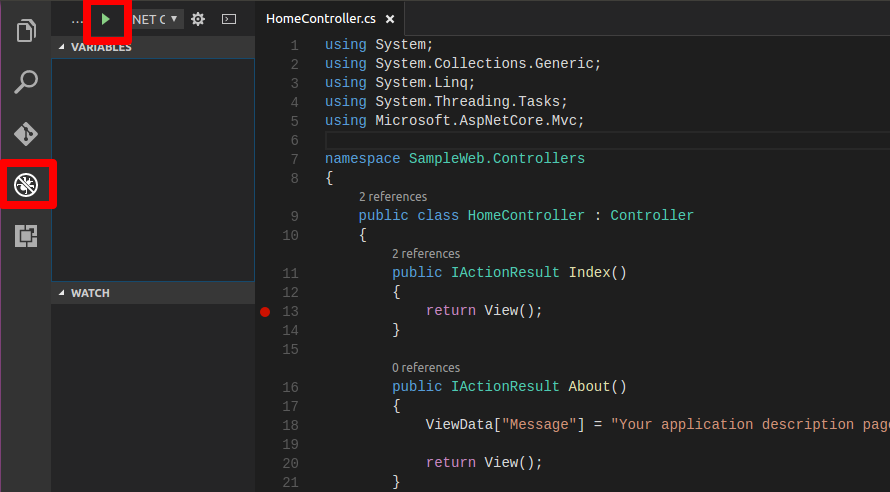Click "IActionResult" on line 11
The image size is (890, 492).
tap(505, 273)
